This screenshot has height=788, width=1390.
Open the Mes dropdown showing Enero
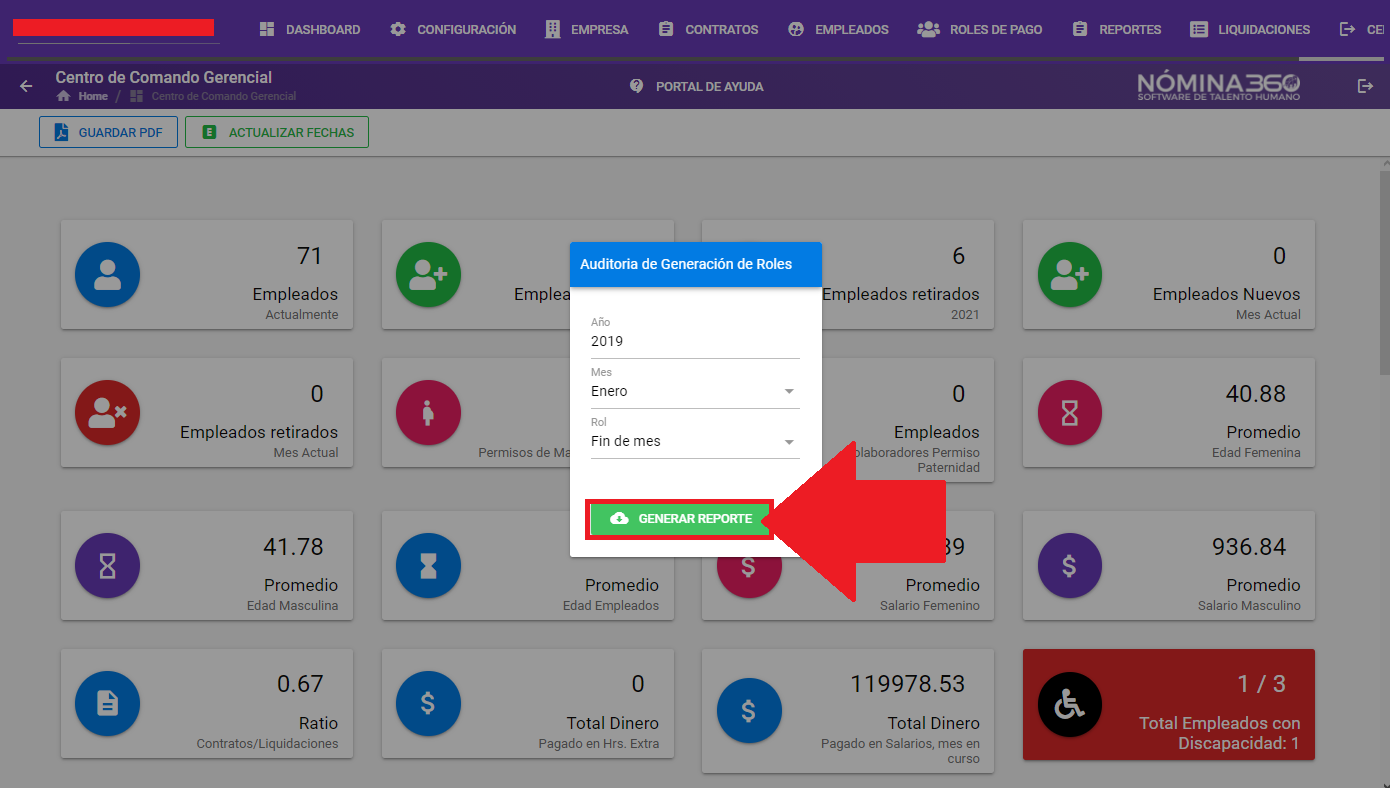coord(695,391)
